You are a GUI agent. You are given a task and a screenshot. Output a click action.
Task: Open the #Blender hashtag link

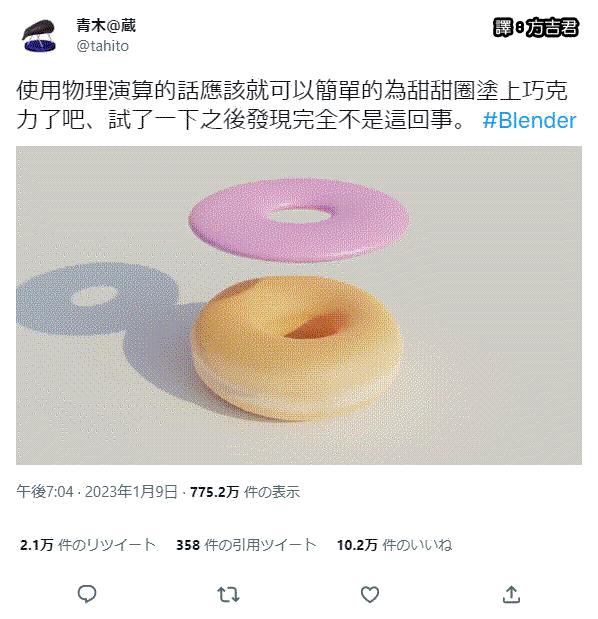pyautogui.click(x=529, y=120)
